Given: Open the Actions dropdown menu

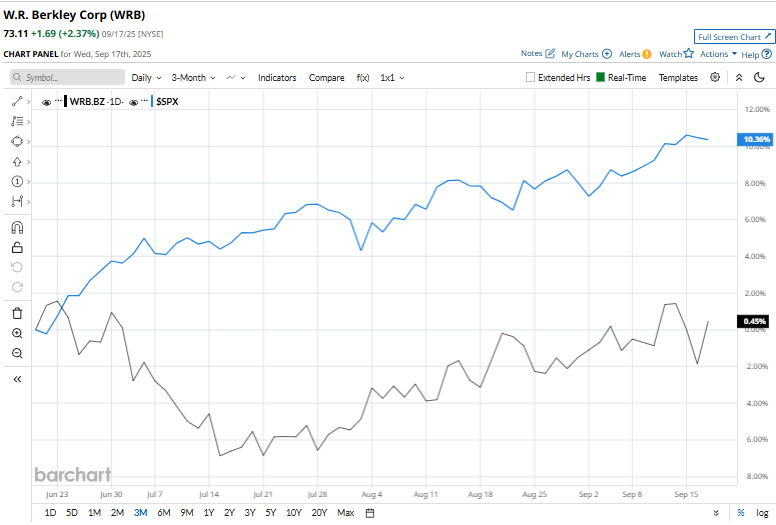Looking at the screenshot, I should [x=718, y=54].
